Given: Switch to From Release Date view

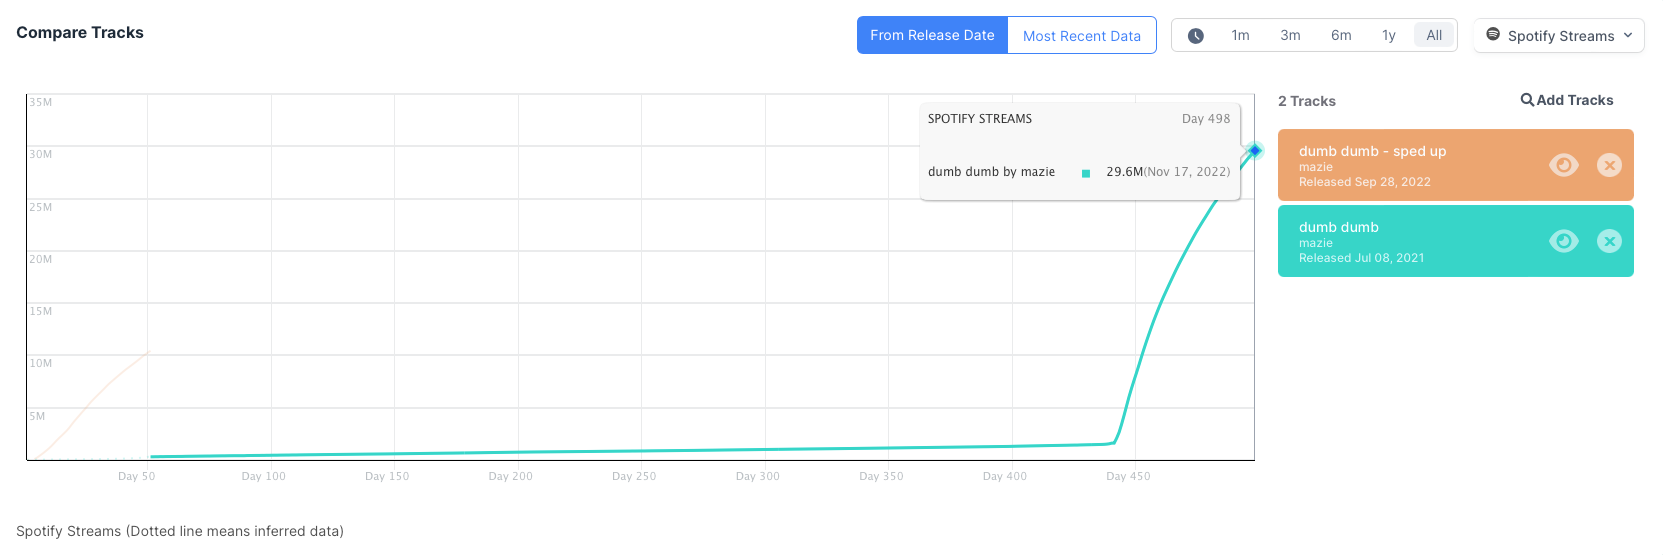Looking at the screenshot, I should [932, 35].
